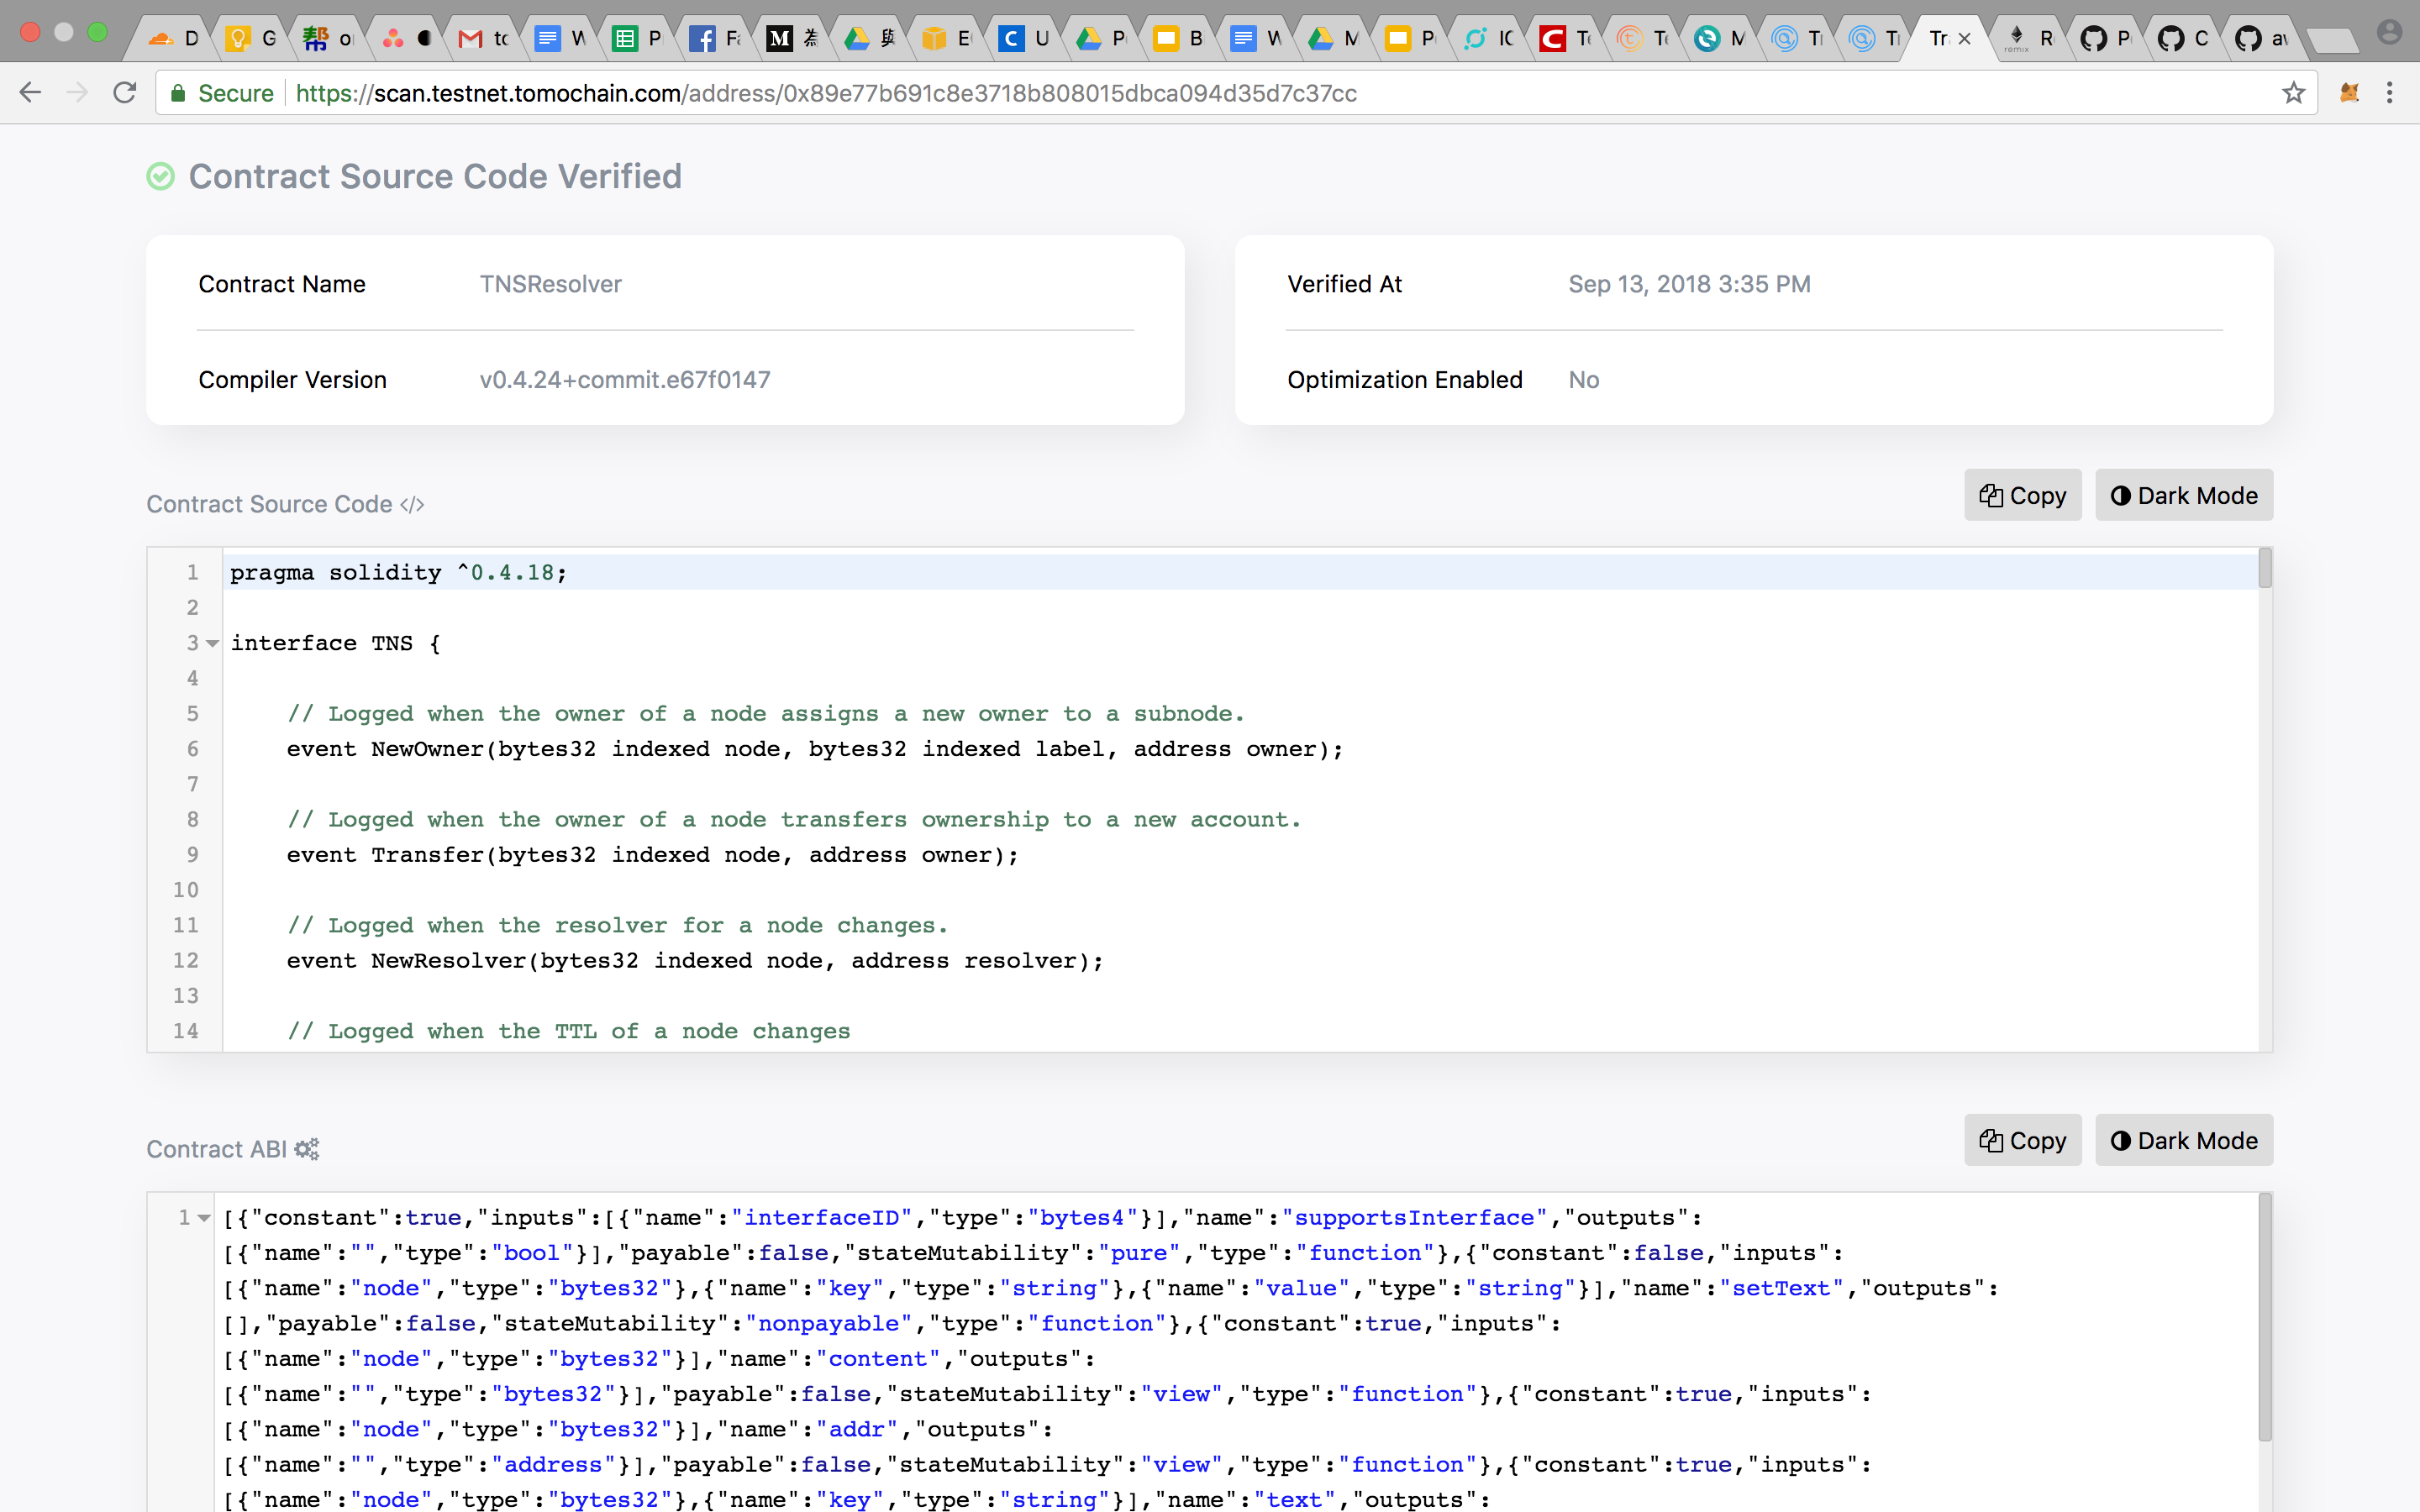Open the MetaMask fox extension
The width and height of the screenshot is (2420, 1512).
click(2349, 93)
